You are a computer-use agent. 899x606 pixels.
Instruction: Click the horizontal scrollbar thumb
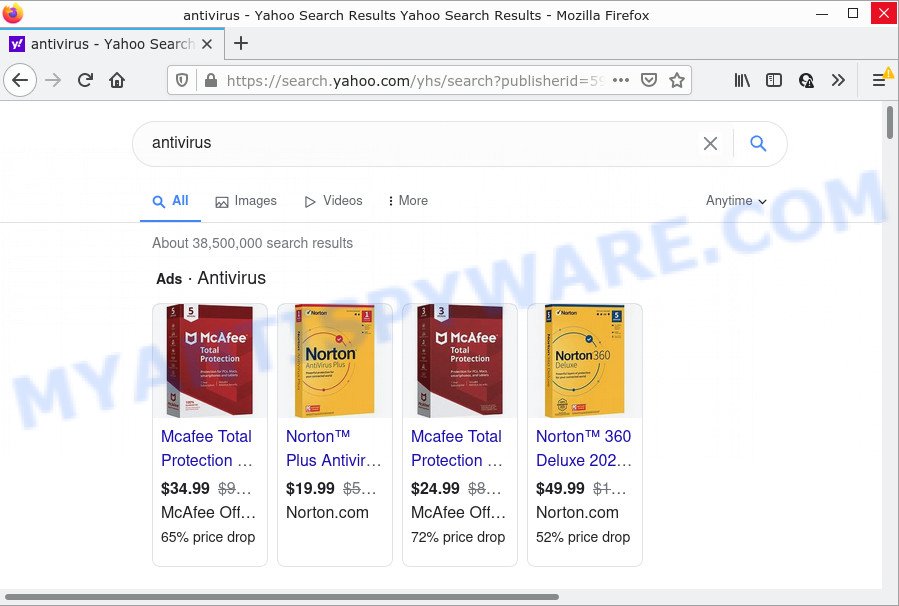(x=281, y=597)
